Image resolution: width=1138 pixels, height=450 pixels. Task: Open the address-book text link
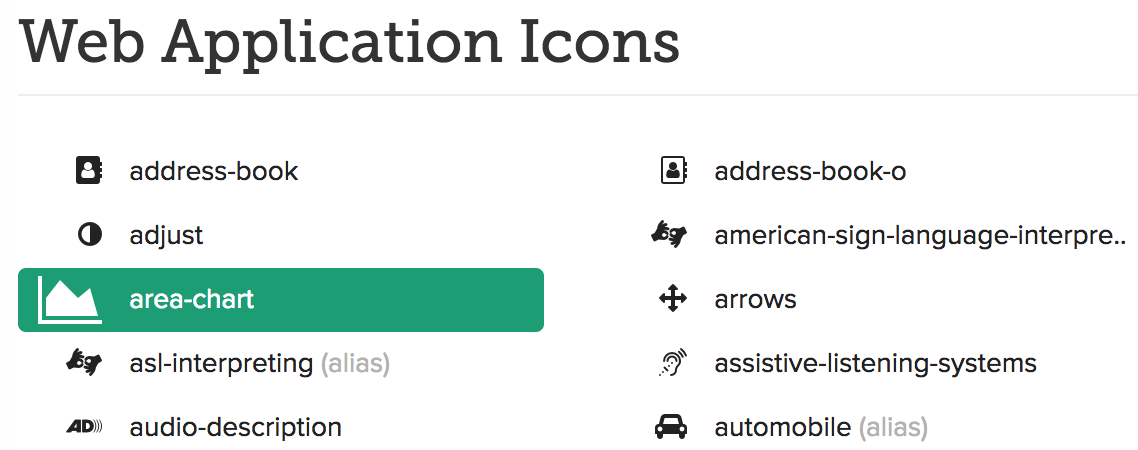click(214, 171)
